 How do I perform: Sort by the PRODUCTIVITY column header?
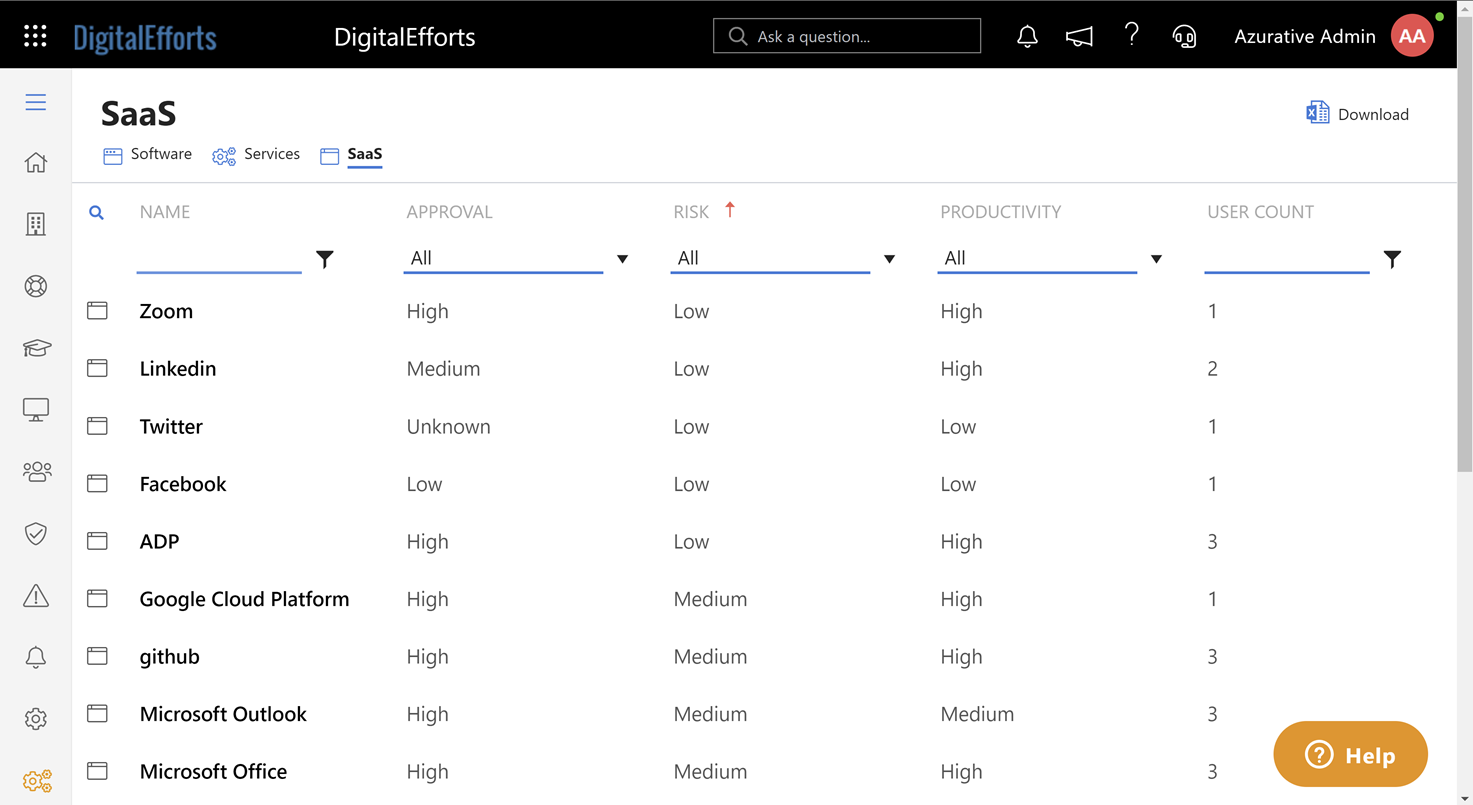(1001, 212)
